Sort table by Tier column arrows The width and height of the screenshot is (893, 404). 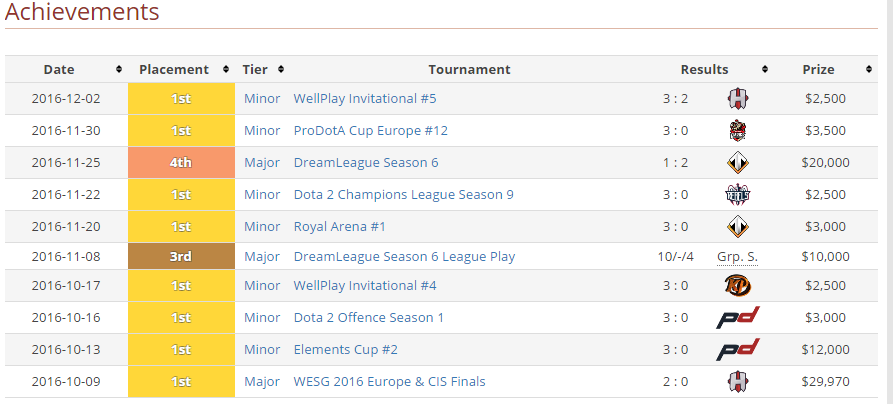tap(281, 70)
